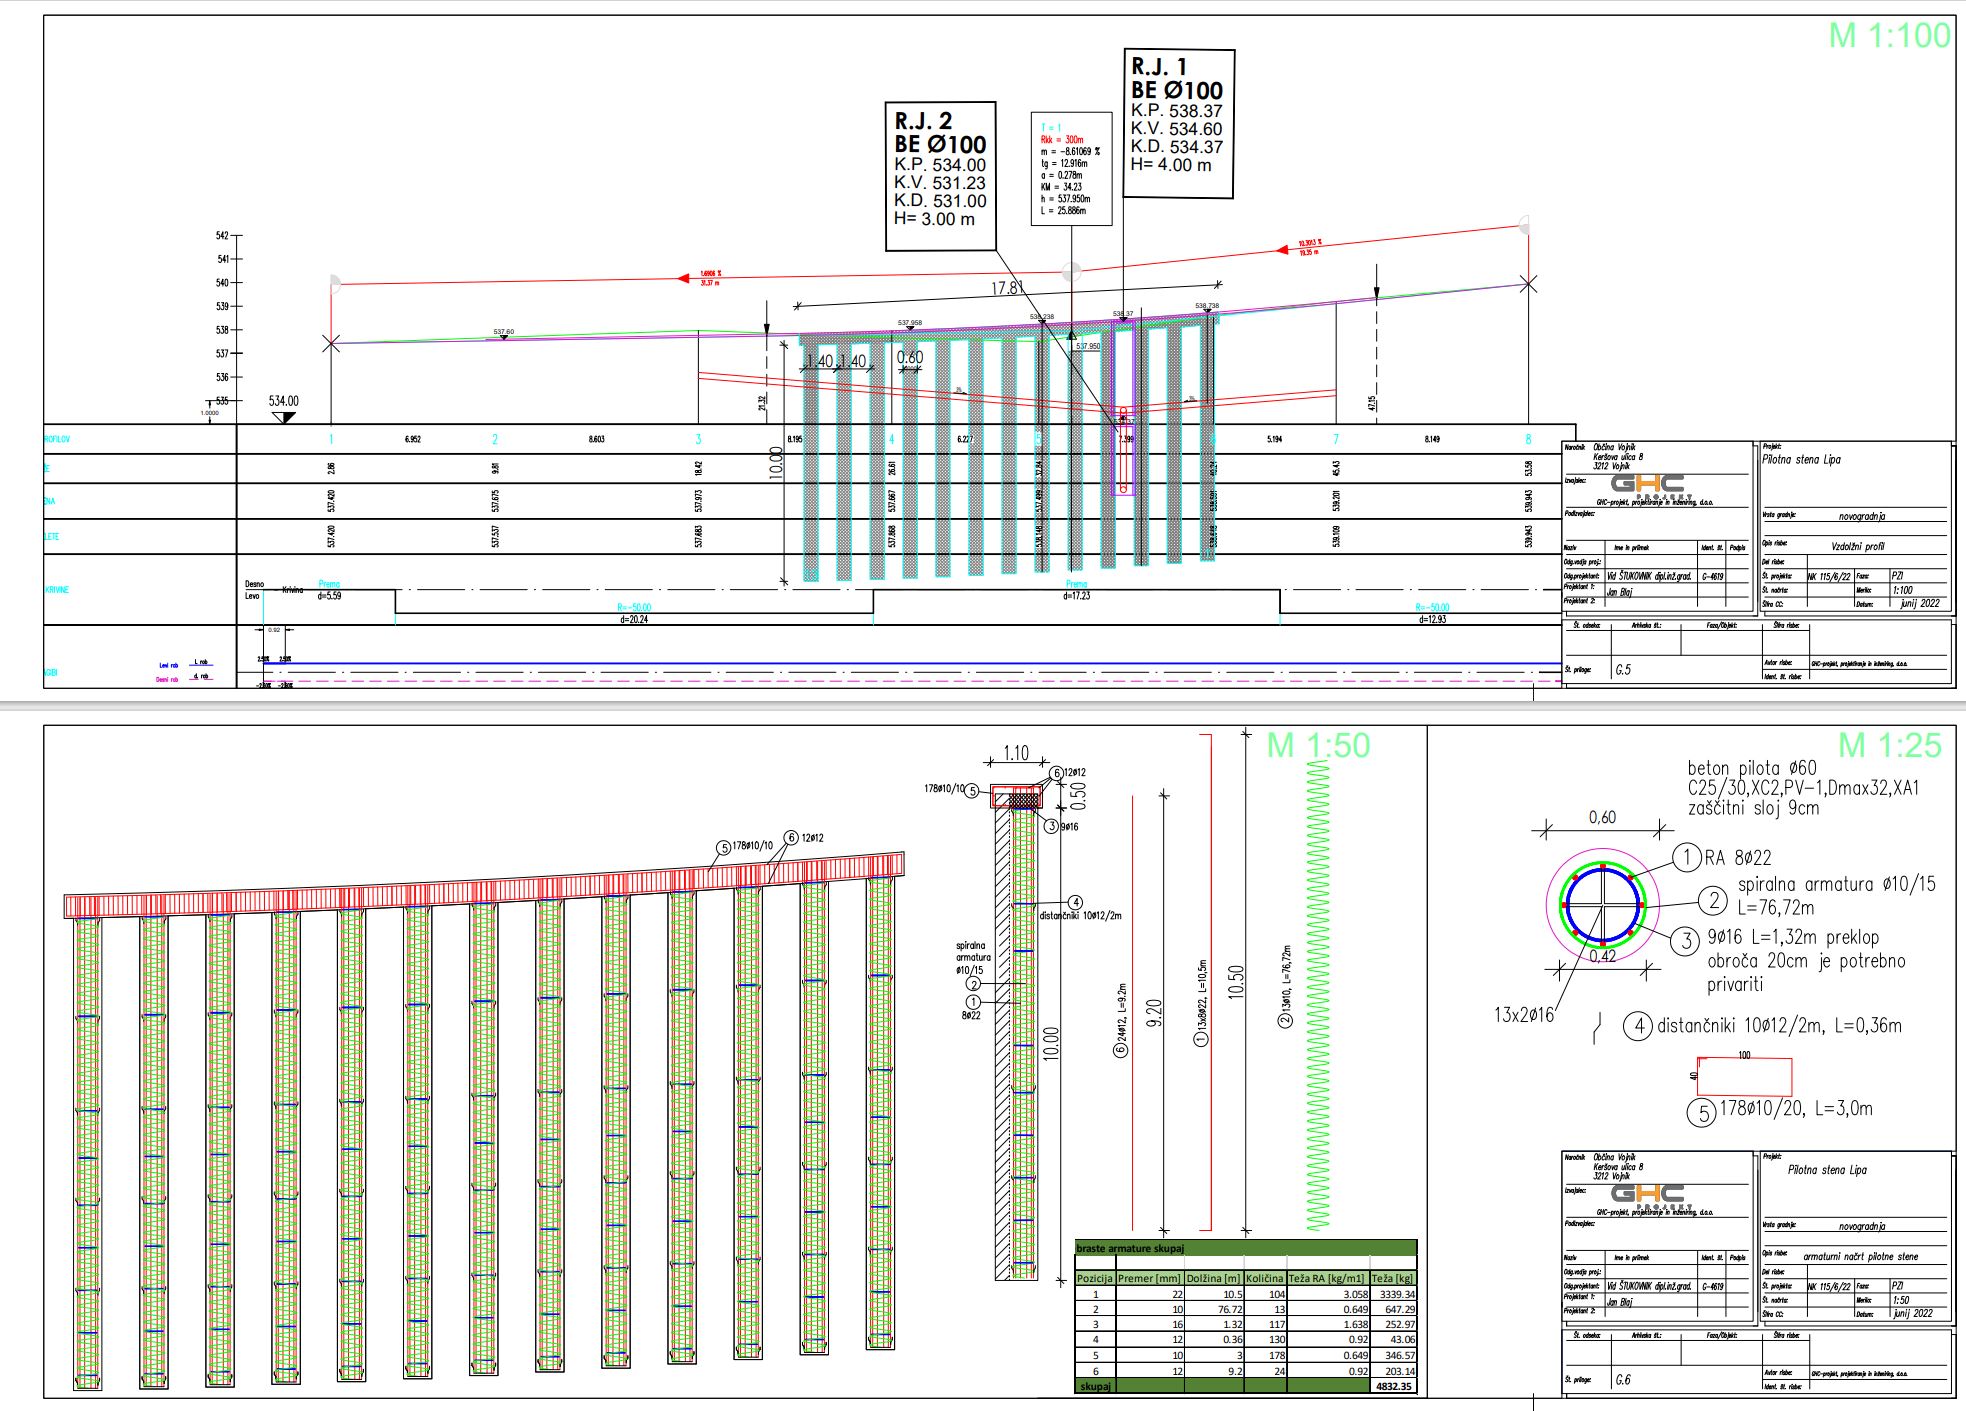
Task: Select the R.J. 1 callout box
Action: [1178, 123]
